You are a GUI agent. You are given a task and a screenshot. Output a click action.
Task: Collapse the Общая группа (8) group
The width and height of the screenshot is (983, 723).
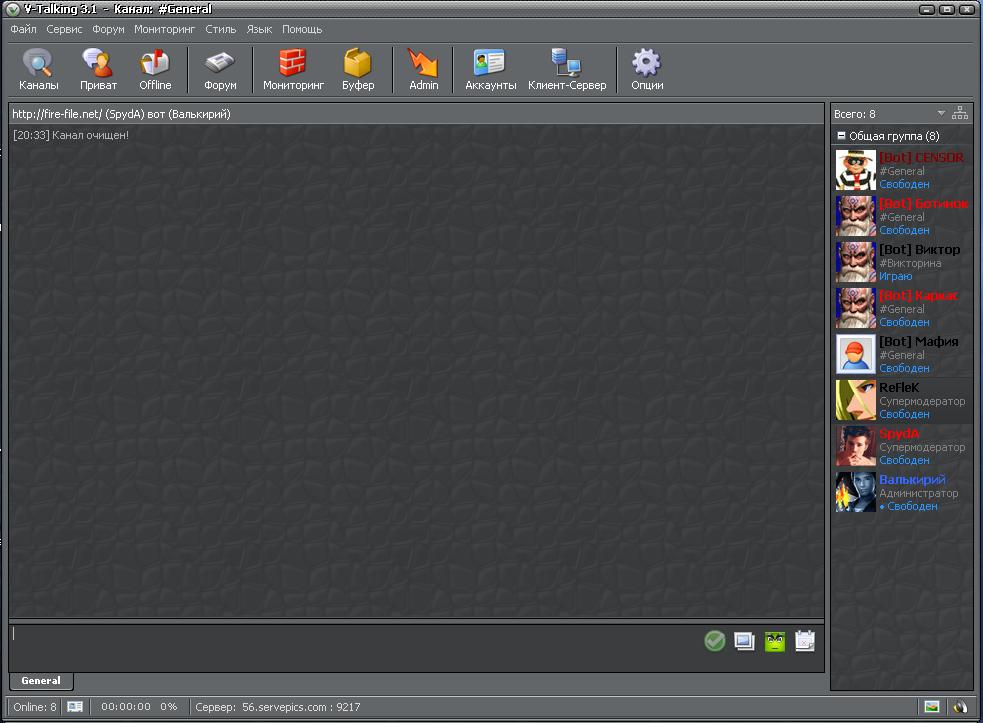[x=841, y=135]
